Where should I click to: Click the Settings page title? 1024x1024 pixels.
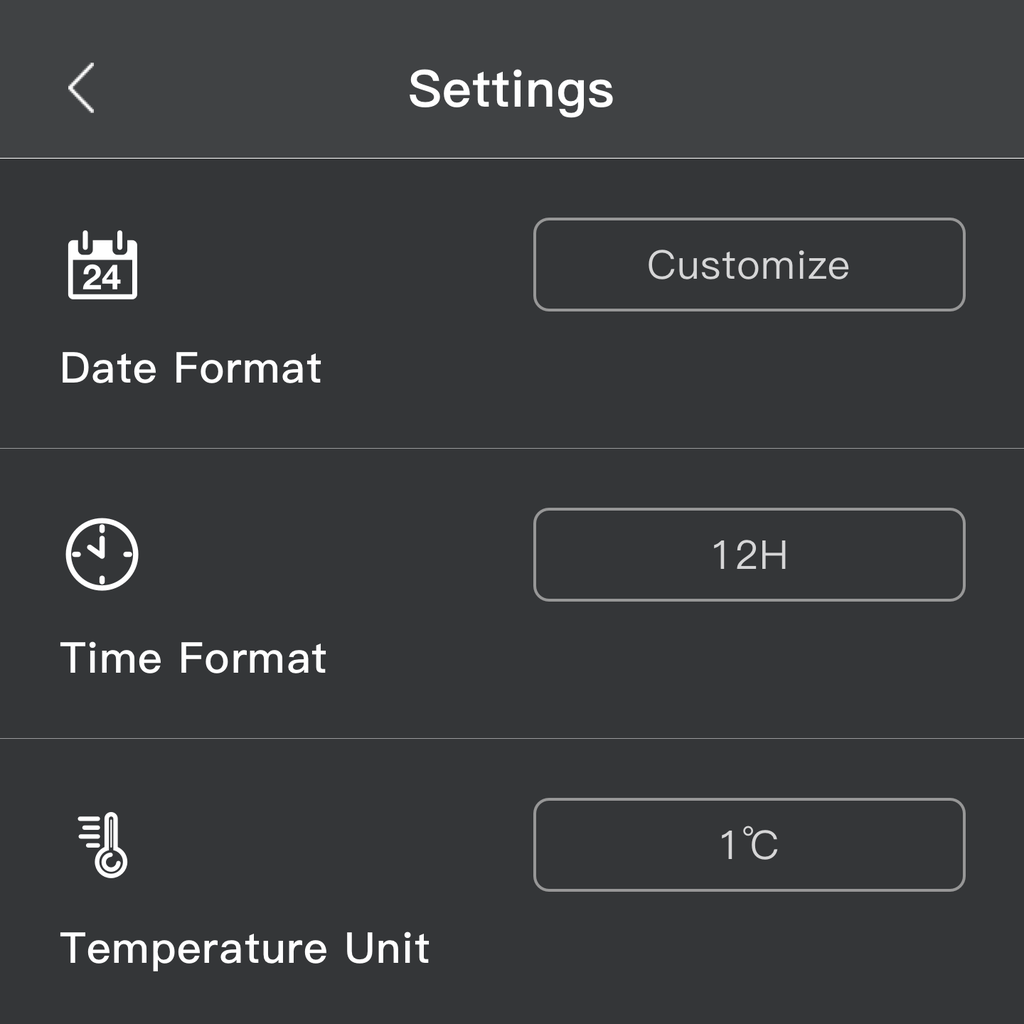click(x=511, y=88)
